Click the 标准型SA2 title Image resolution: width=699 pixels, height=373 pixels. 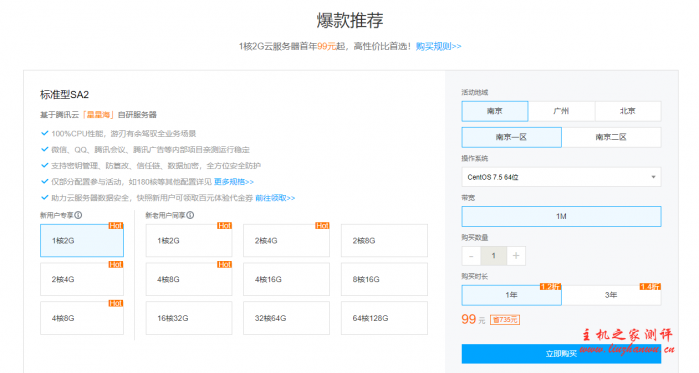coord(64,94)
